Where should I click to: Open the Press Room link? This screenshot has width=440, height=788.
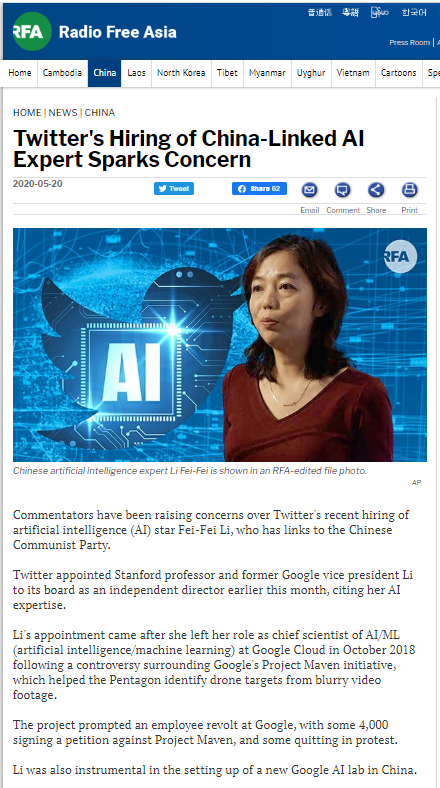409,42
